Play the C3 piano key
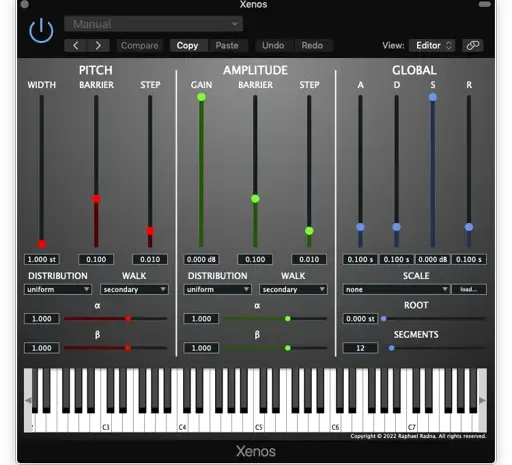The image size is (512, 465). click(106, 423)
